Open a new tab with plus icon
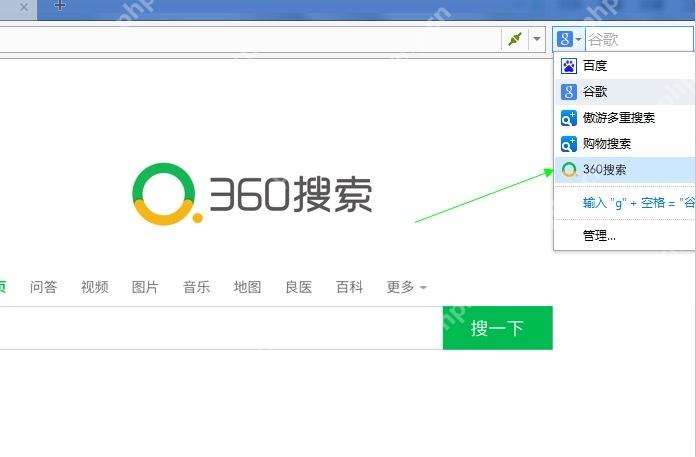The height and width of the screenshot is (457, 696). pos(60,6)
